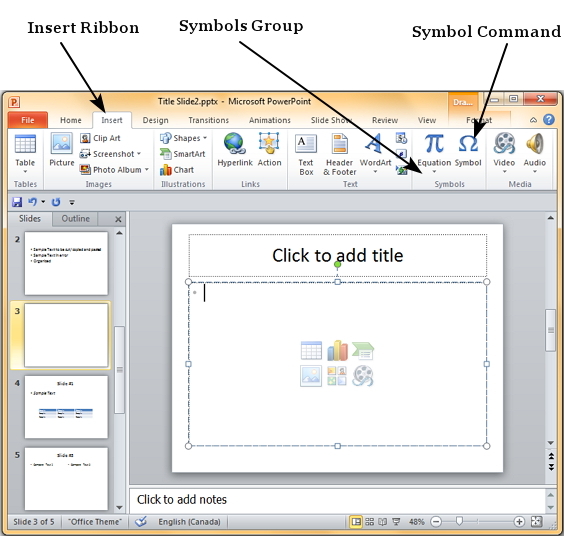Open the Transitions tab
Screen dimensions: 565x538
tap(209, 120)
